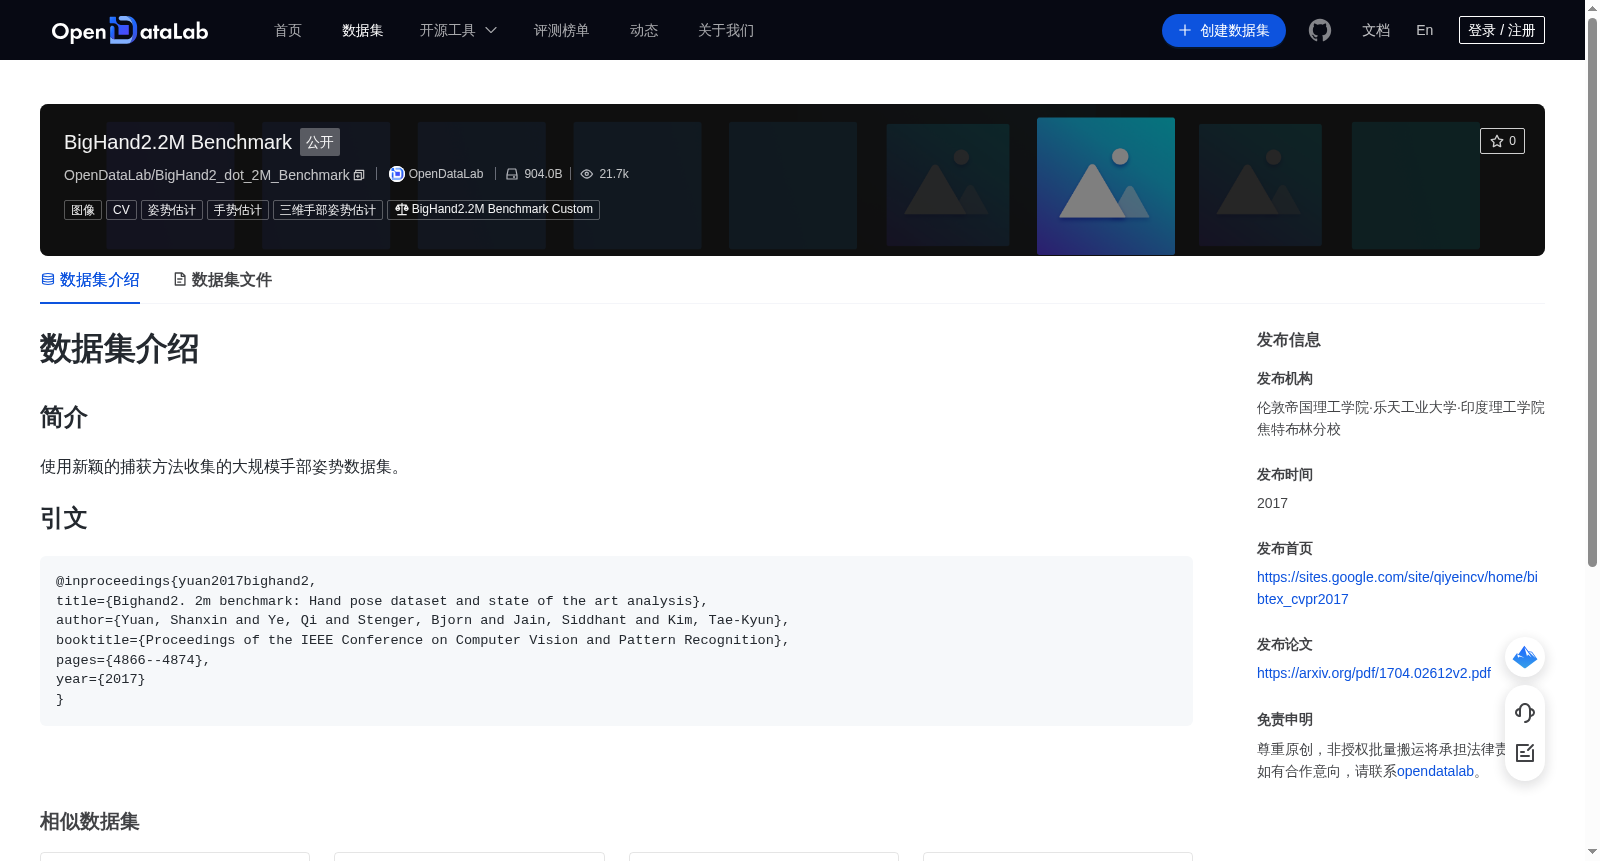
Task: Select the highlighted bright banner thumbnail
Action: pos(1106,186)
